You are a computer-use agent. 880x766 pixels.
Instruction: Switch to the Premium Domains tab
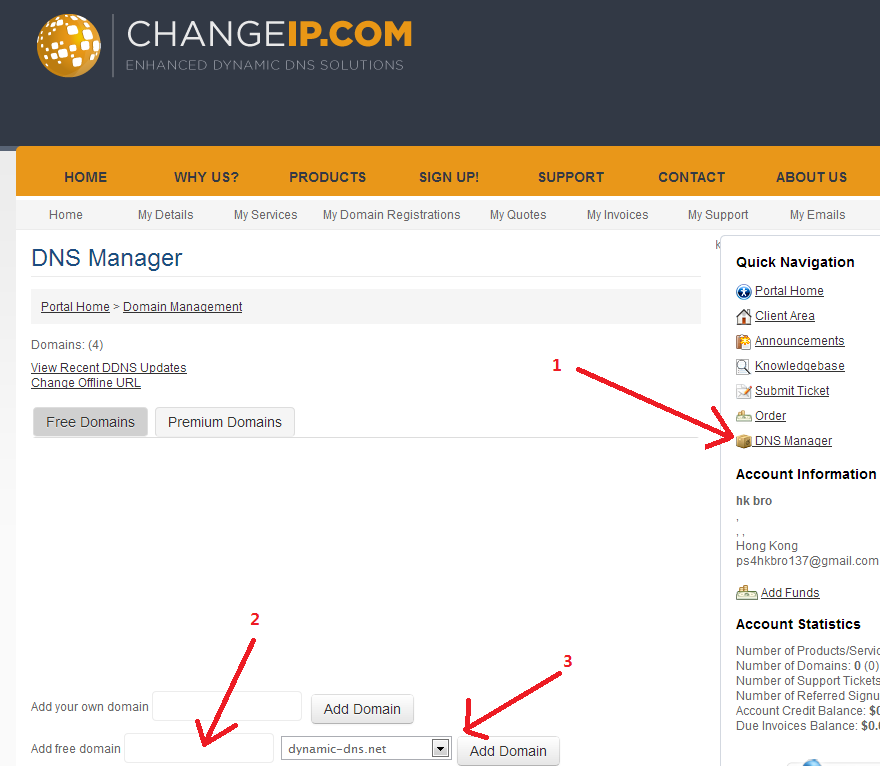225,422
